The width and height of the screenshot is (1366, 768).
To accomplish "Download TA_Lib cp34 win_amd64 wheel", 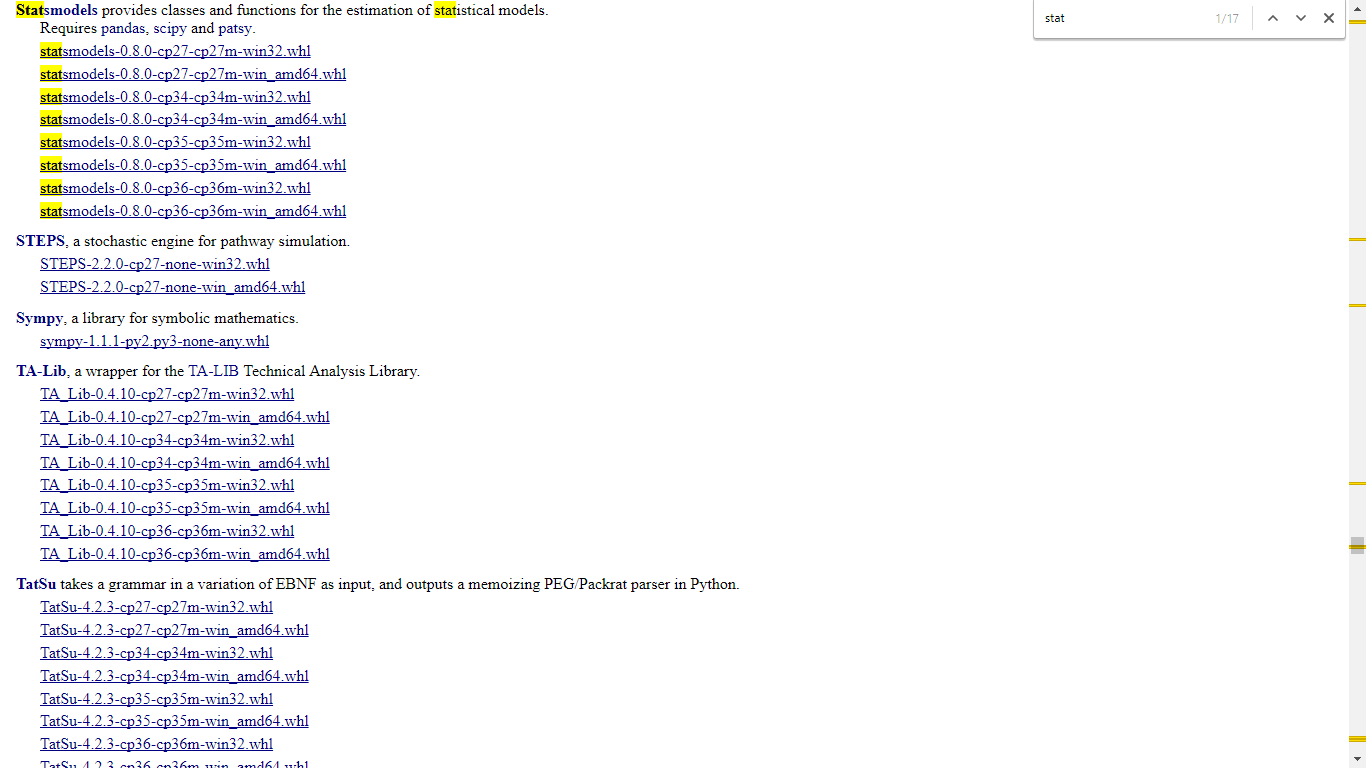I will tap(184, 463).
